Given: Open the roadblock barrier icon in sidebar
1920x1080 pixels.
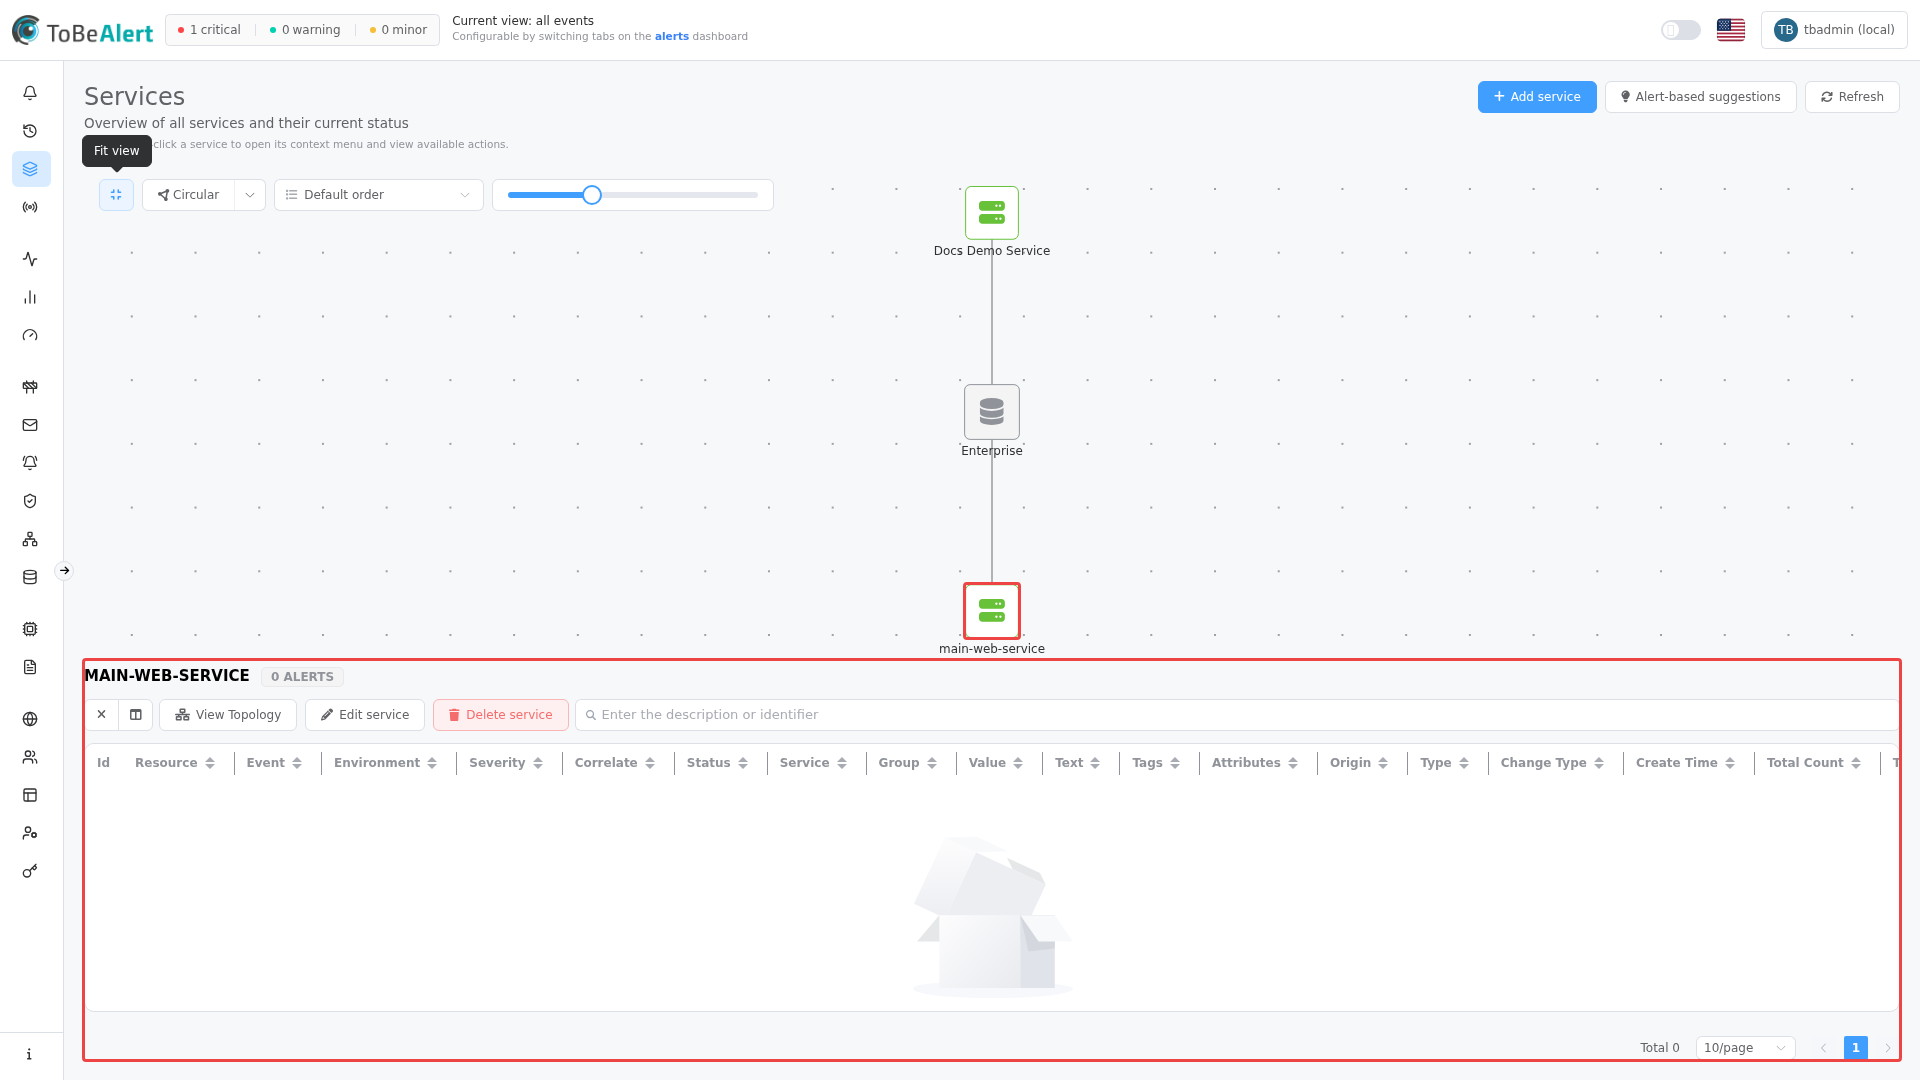Looking at the screenshot, I should point(30,387).
